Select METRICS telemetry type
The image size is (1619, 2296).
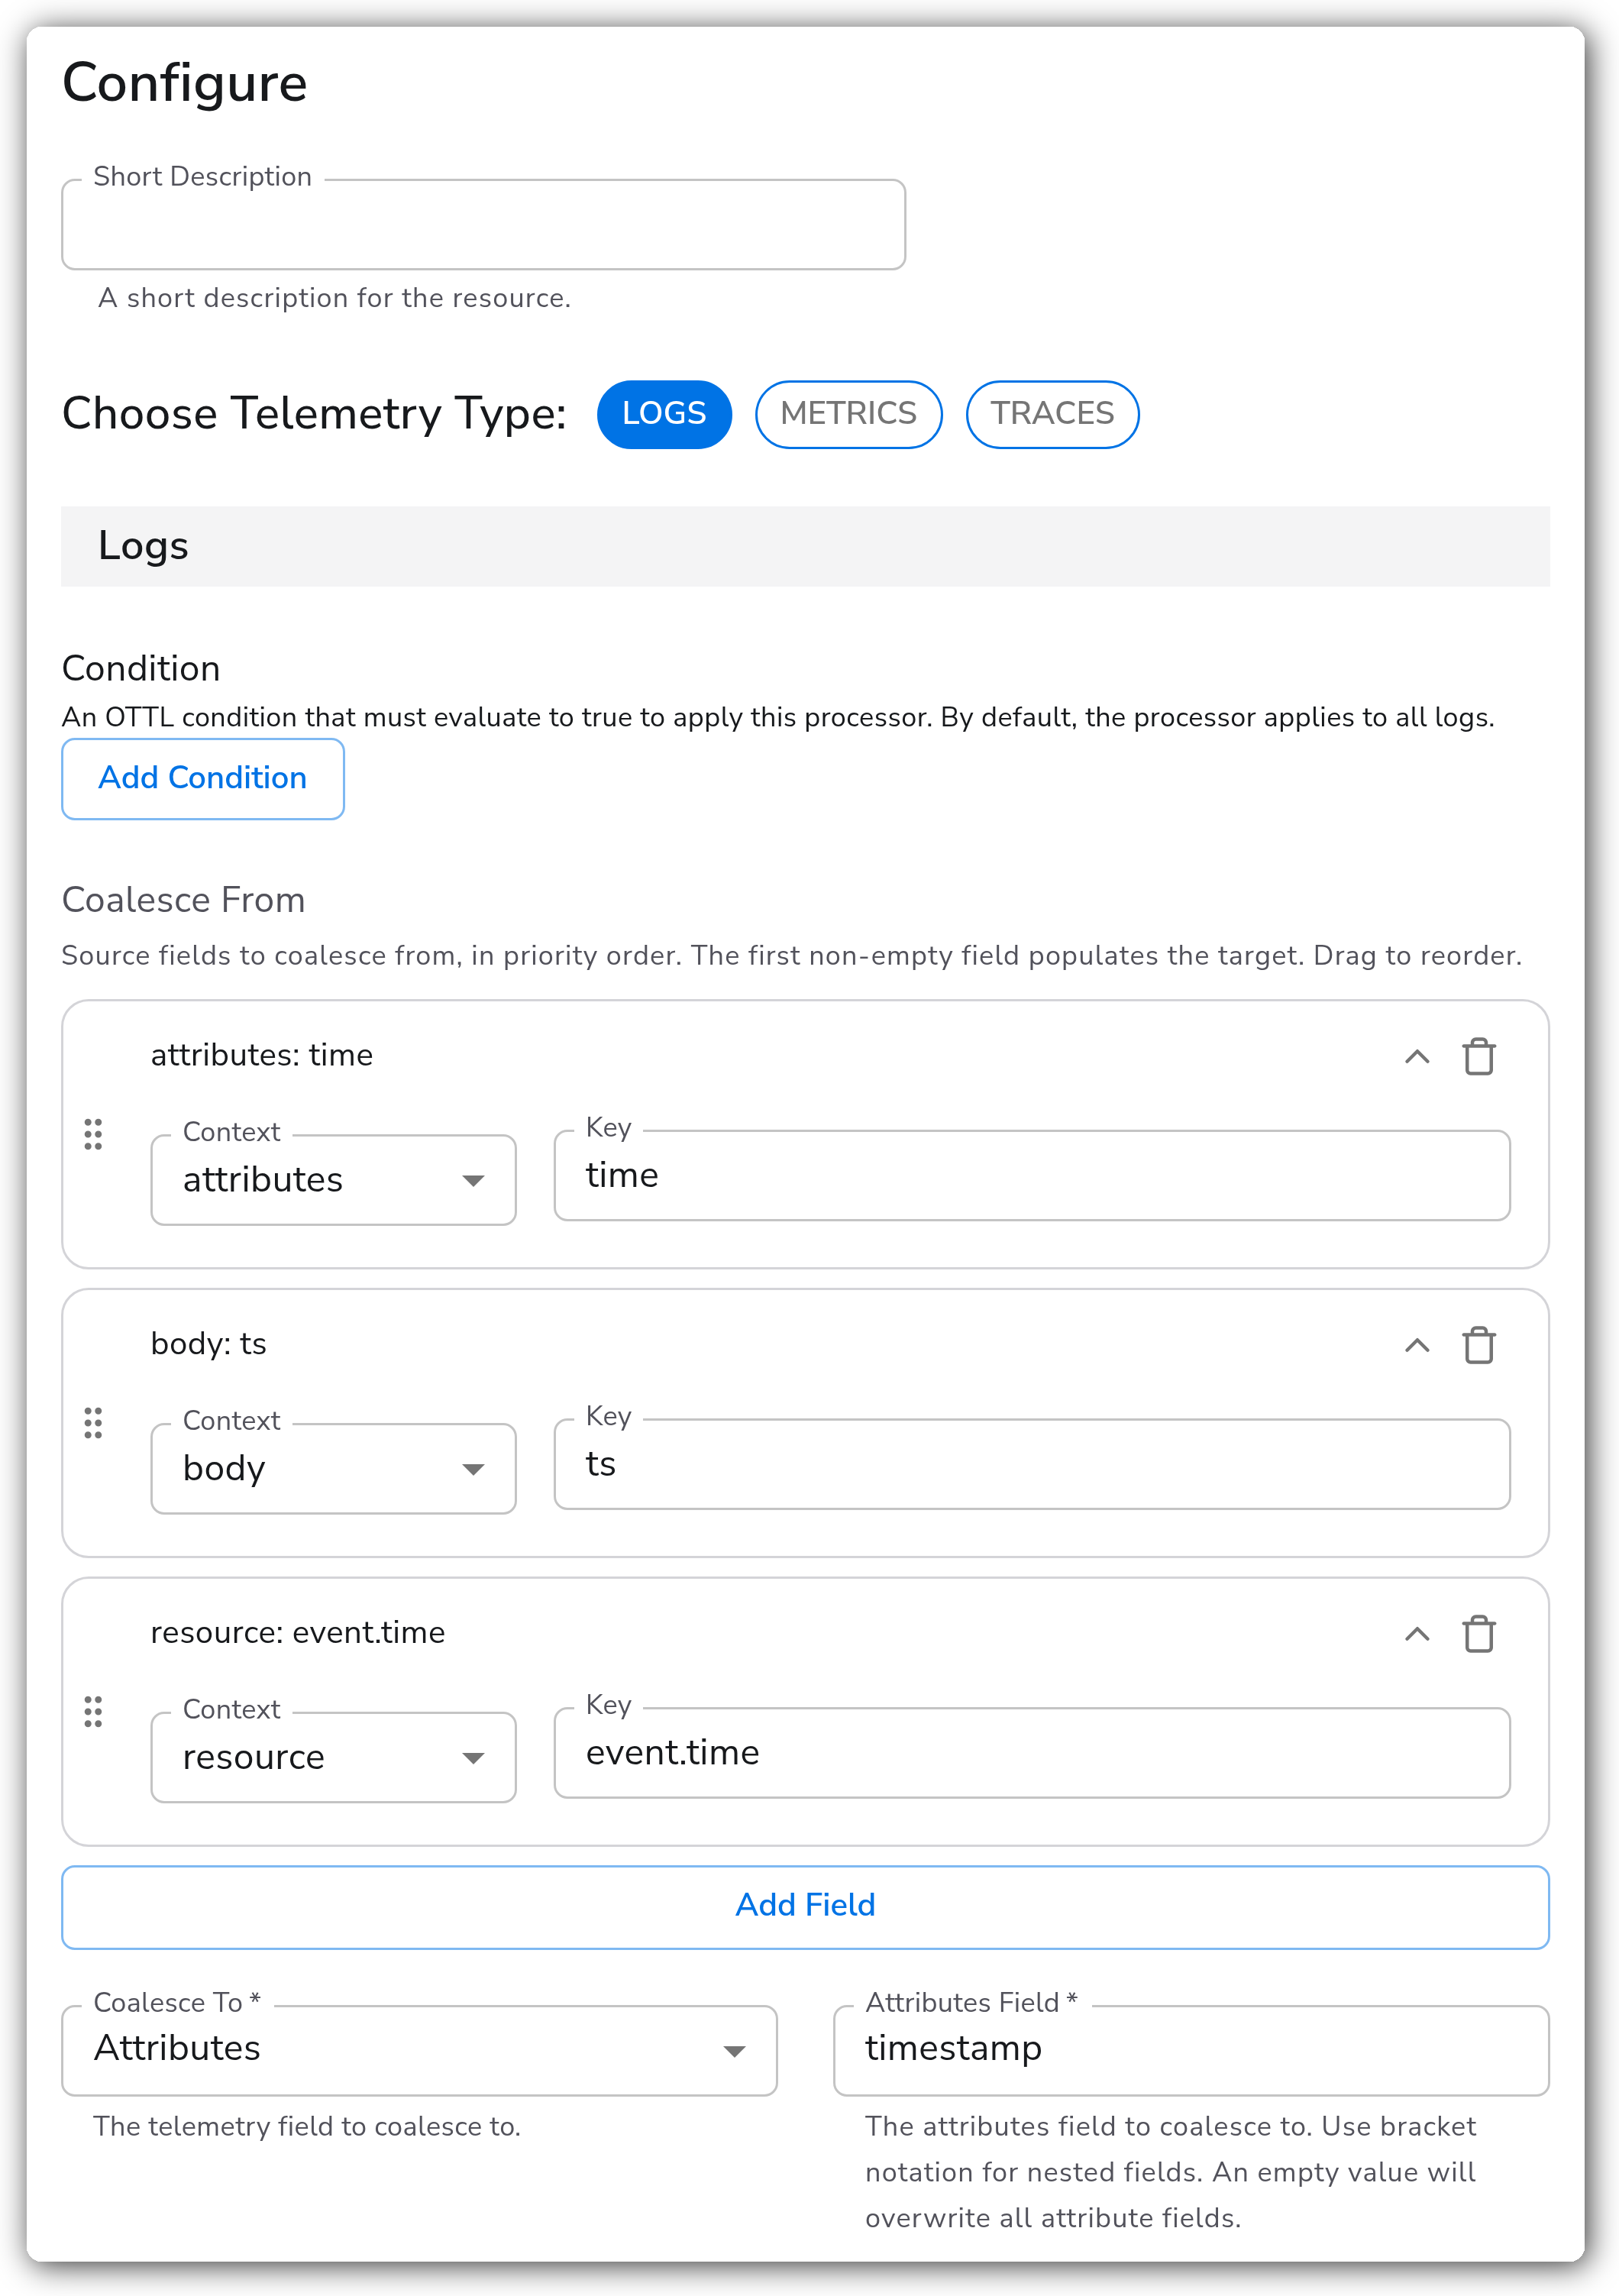click(848, 413)
